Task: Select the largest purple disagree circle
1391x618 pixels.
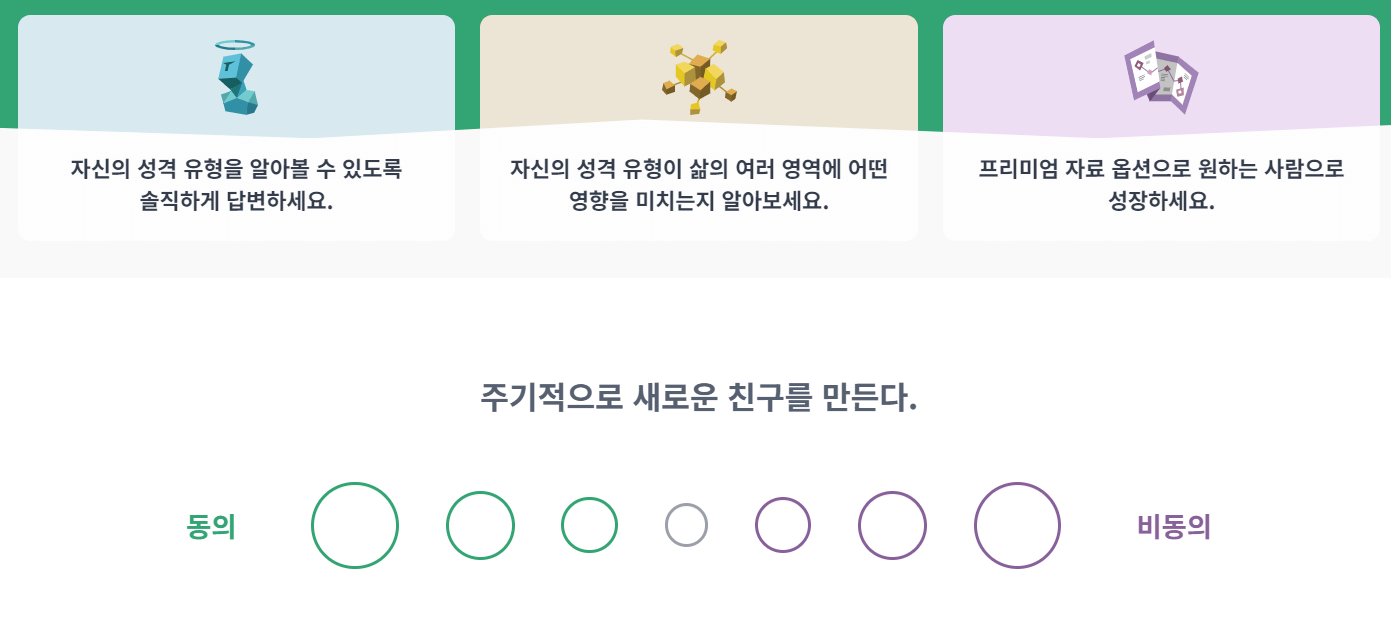Action: pyautogui.click(x=1017, y=524)
